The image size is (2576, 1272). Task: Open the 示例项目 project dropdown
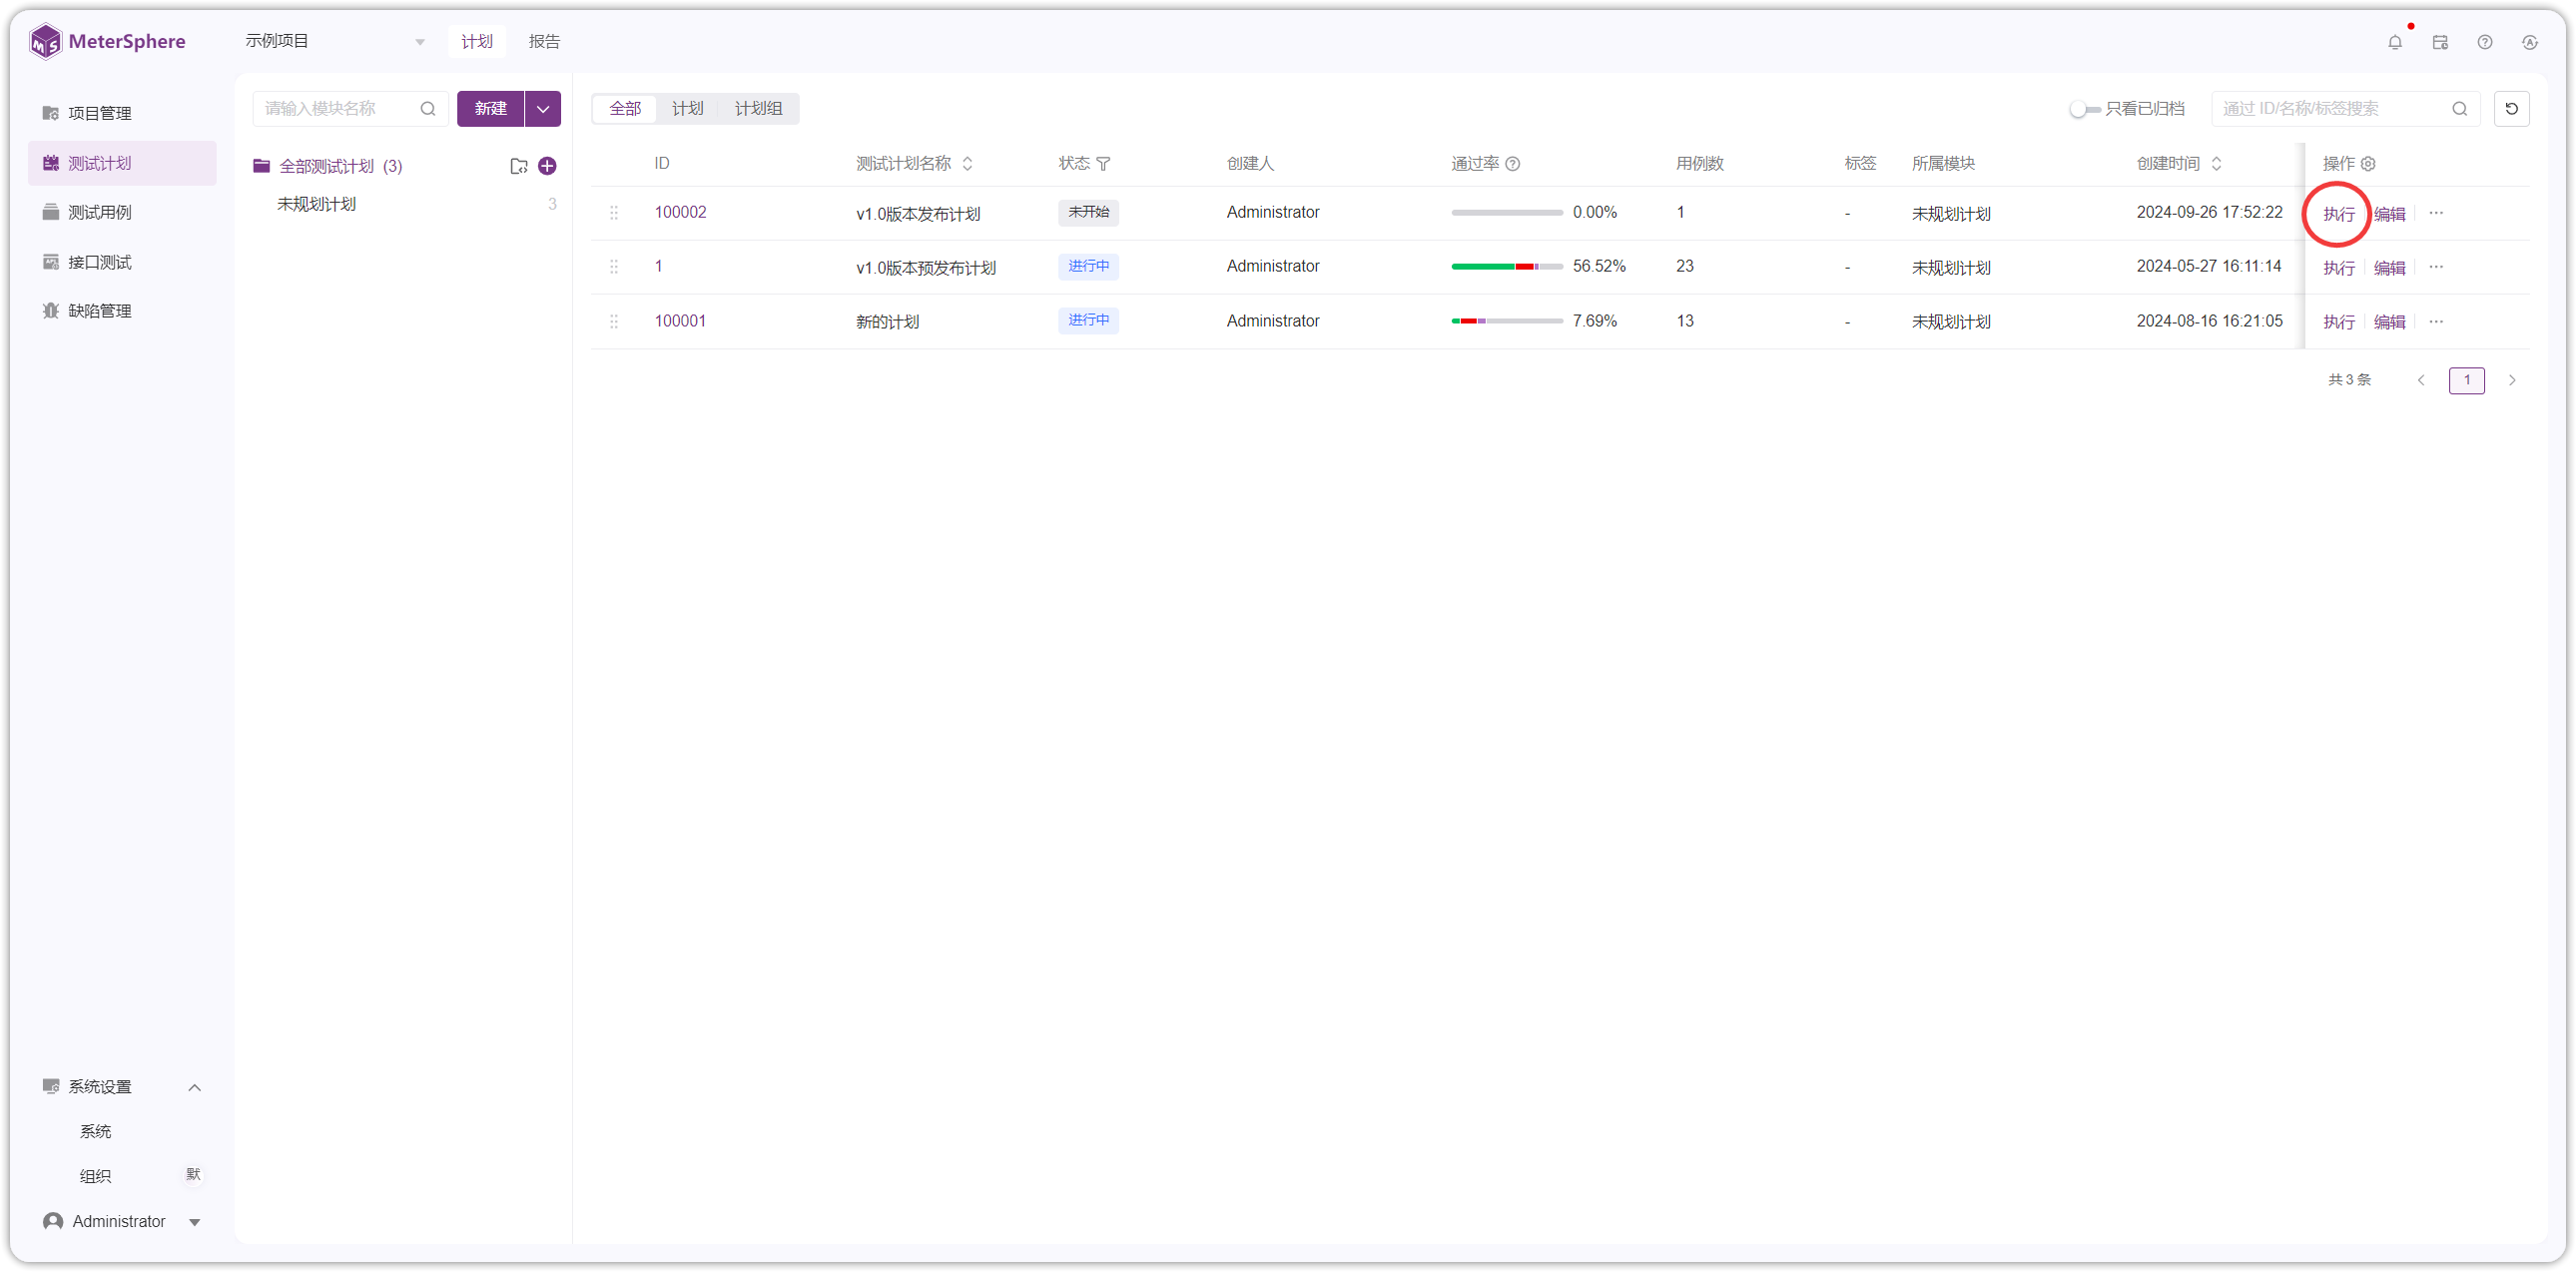(335, 41)
